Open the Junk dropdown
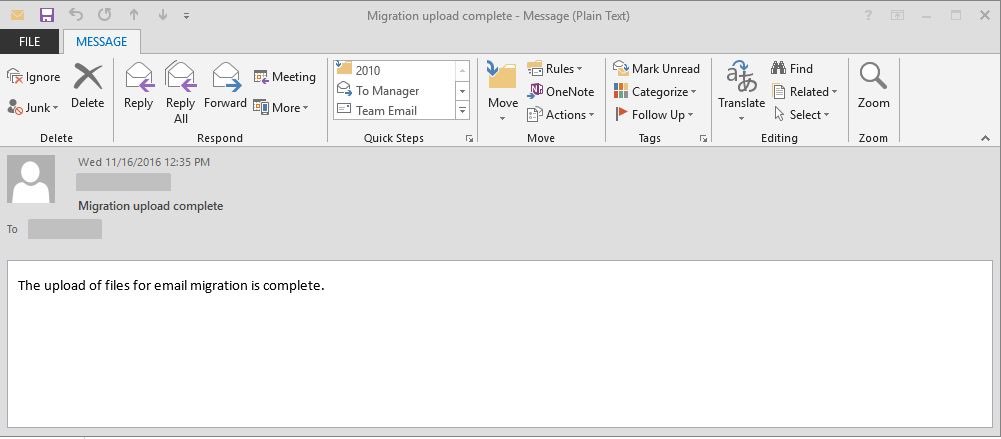Viewport: 1001px width, 439px height. [x=33, y=108]
